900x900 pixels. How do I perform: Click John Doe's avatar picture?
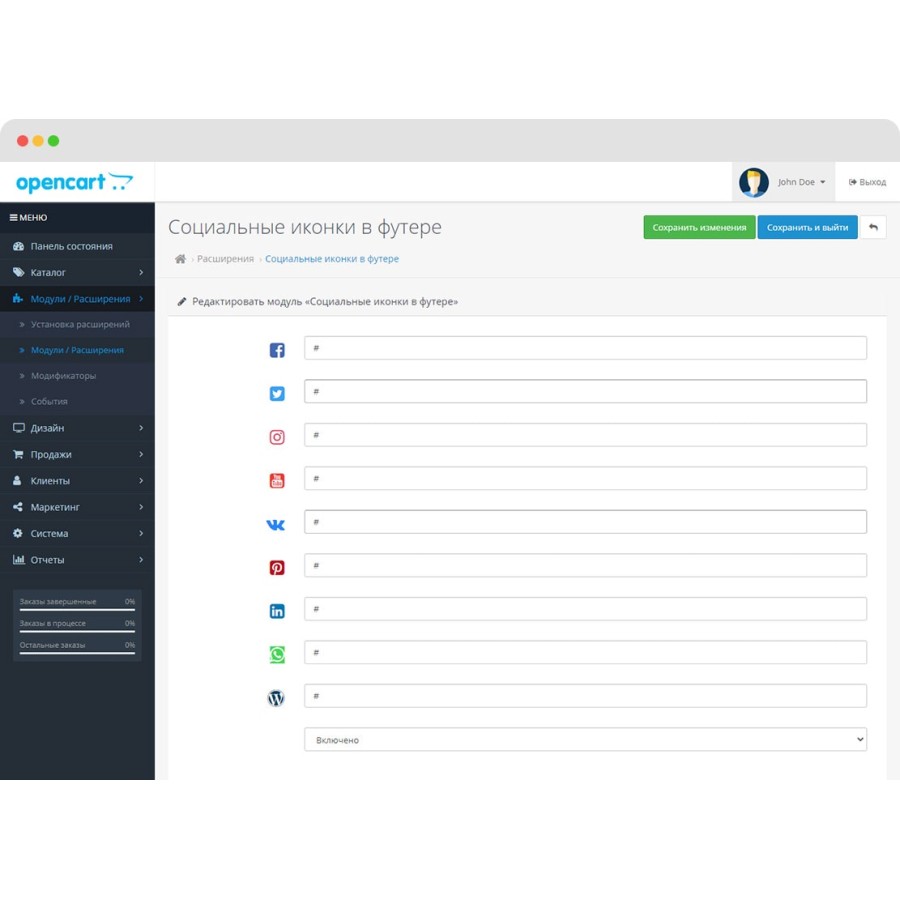click(754, 183)
